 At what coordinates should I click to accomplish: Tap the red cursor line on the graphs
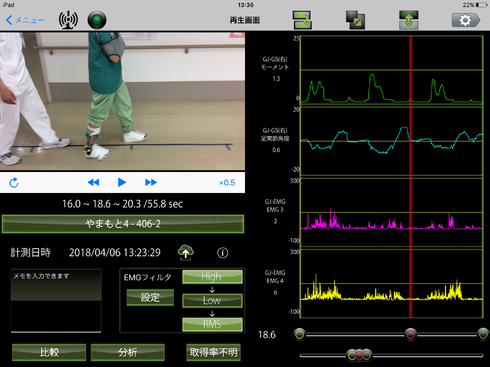(411, 177)
